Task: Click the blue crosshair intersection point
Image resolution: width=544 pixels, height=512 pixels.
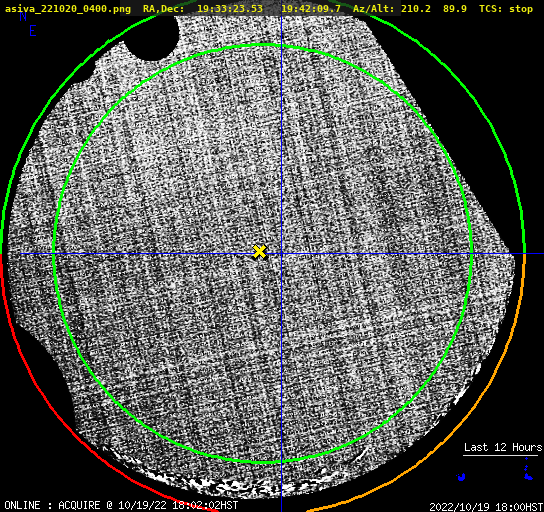Action: tap(281, 254)
